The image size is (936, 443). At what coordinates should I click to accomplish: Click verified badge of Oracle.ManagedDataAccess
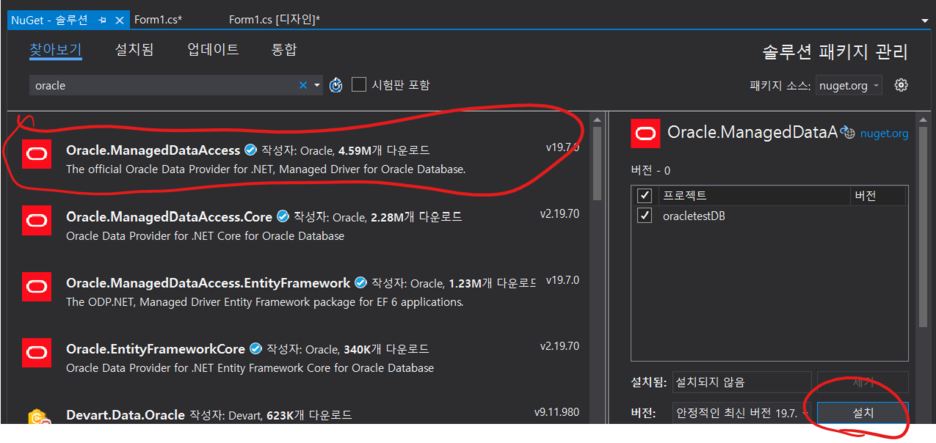[251, 149]
